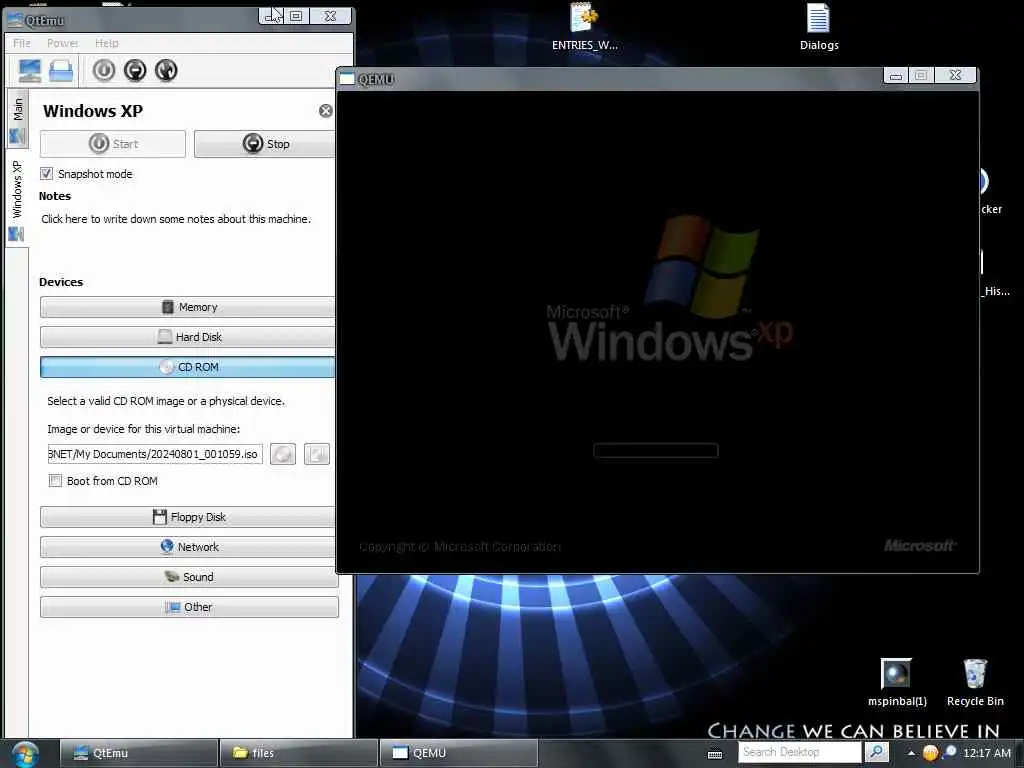Switch to QEMU taskbar button
The width and height of the screenshot is (1024, 768).
458,753
